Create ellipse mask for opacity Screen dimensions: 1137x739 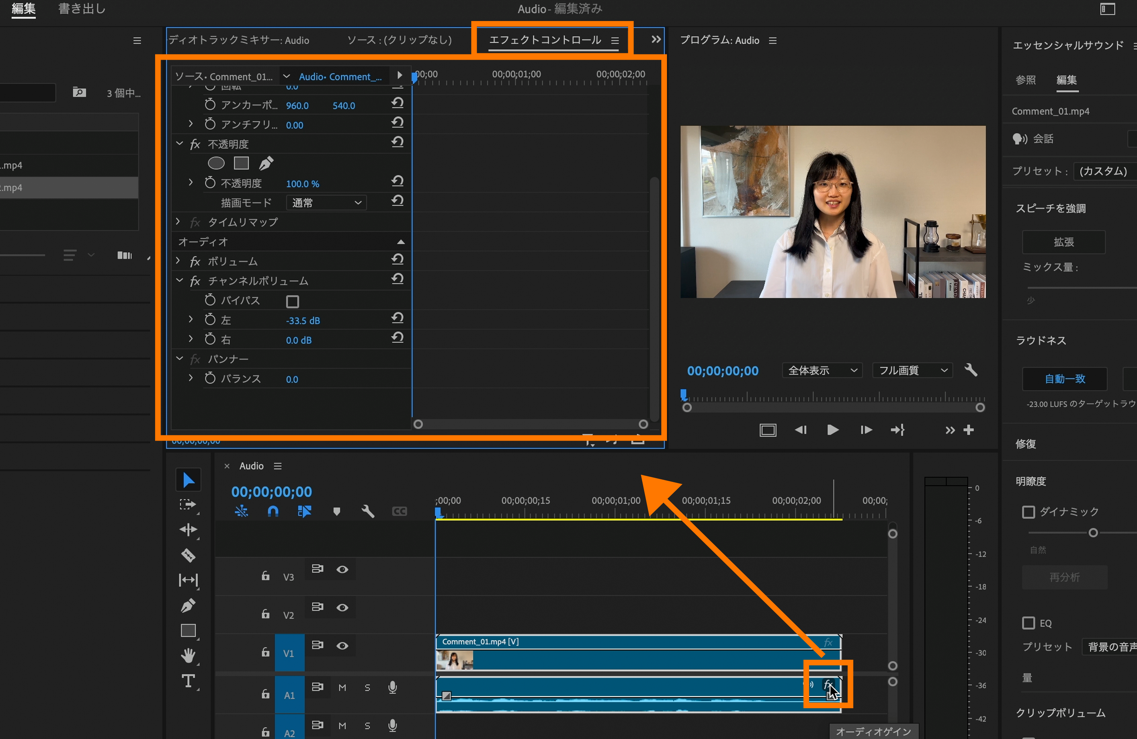click(x=216, y=163)
